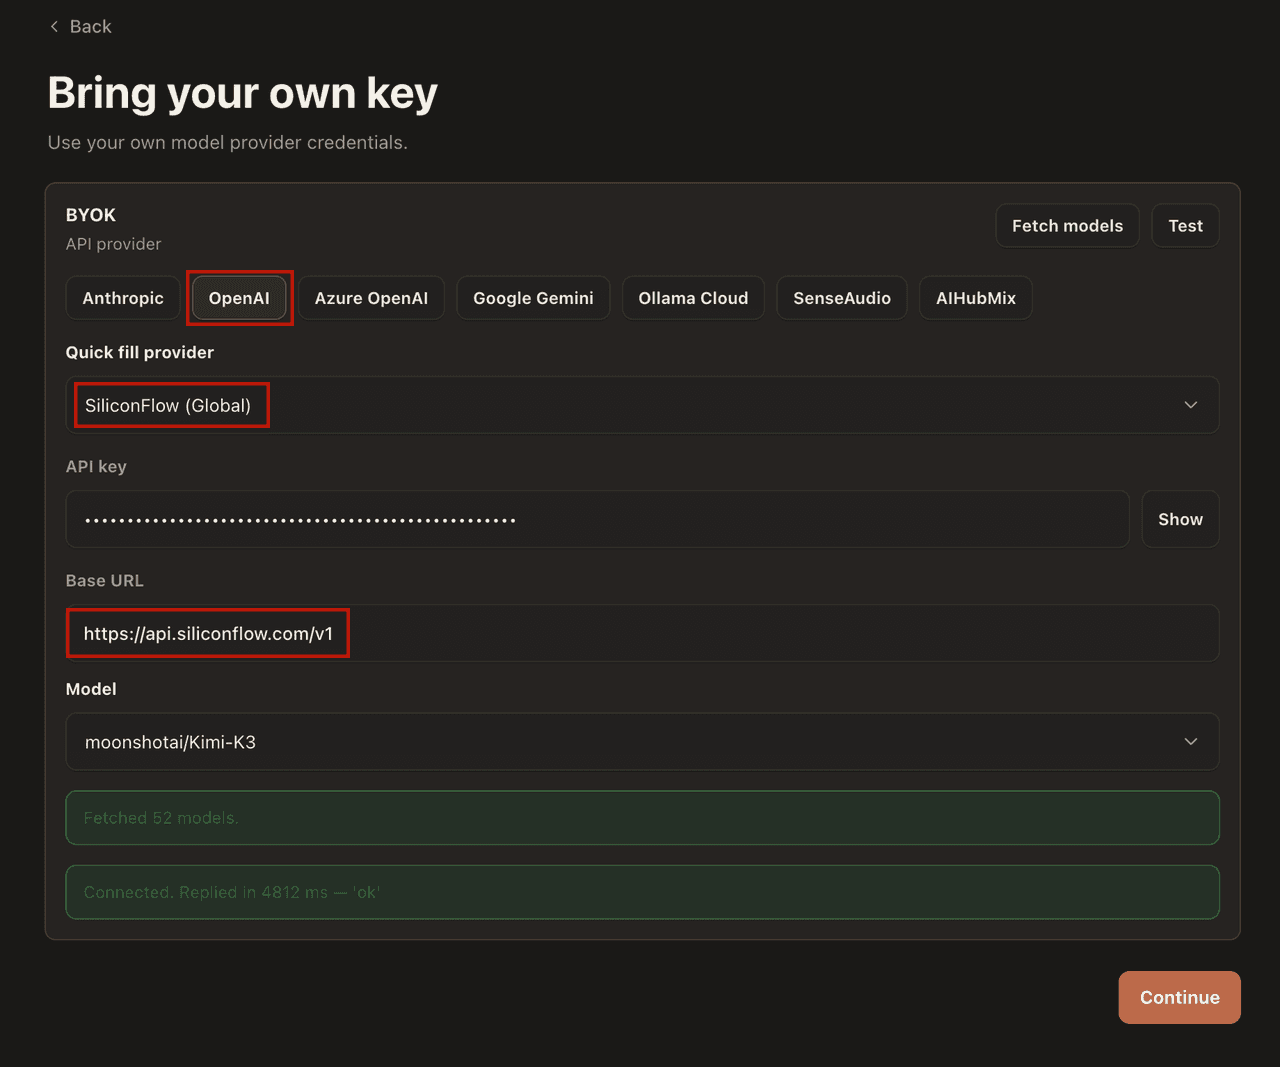Switch provider to Ollama Cloud
Viewport: 1280px width, 1067px height.
point(693,298)
